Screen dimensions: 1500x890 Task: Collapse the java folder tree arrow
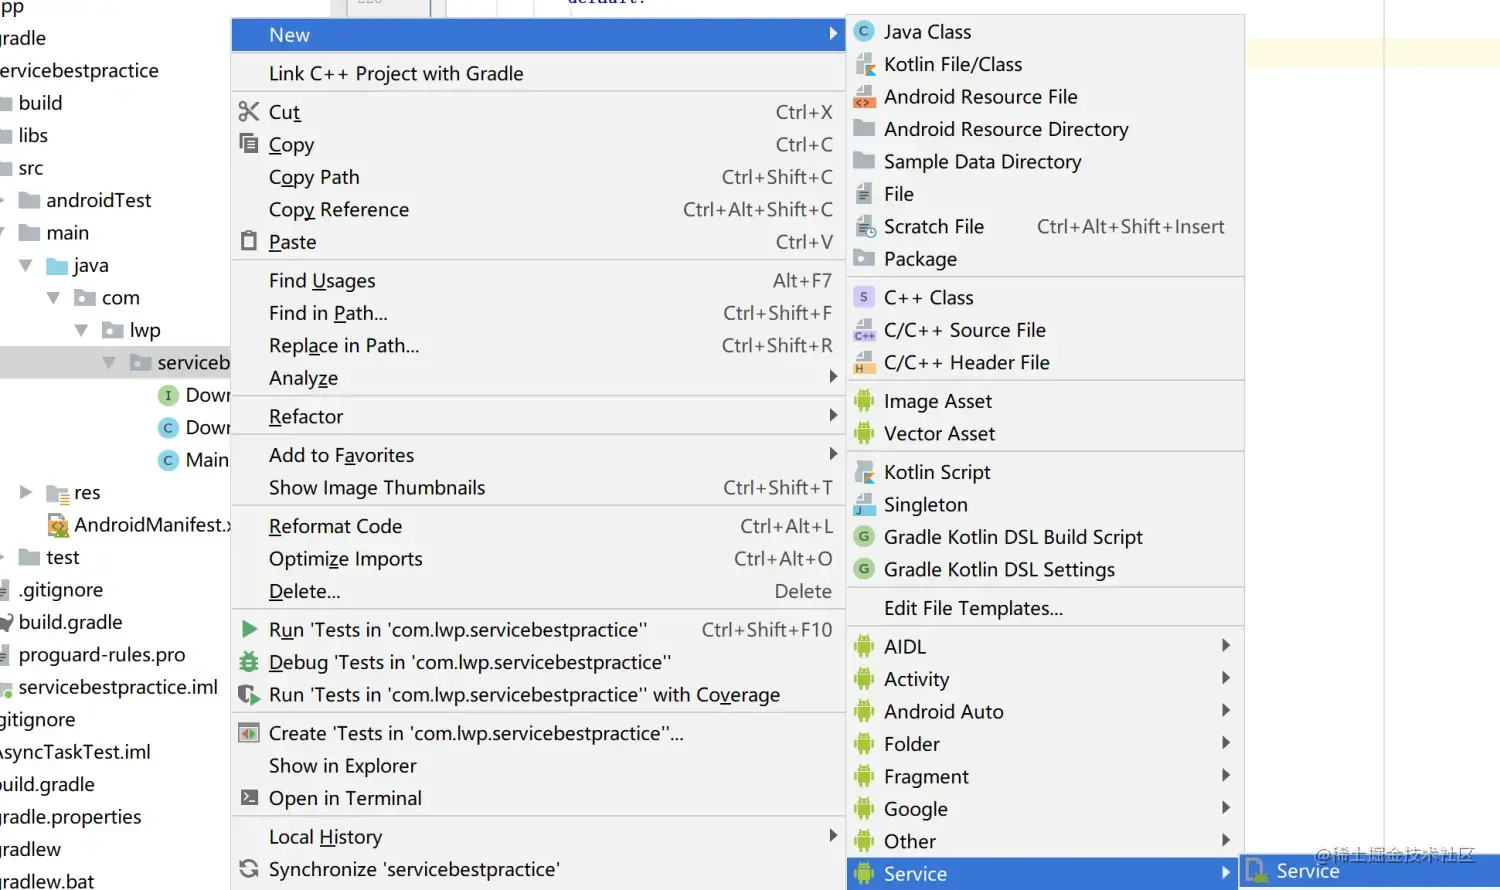click(26, 265)
